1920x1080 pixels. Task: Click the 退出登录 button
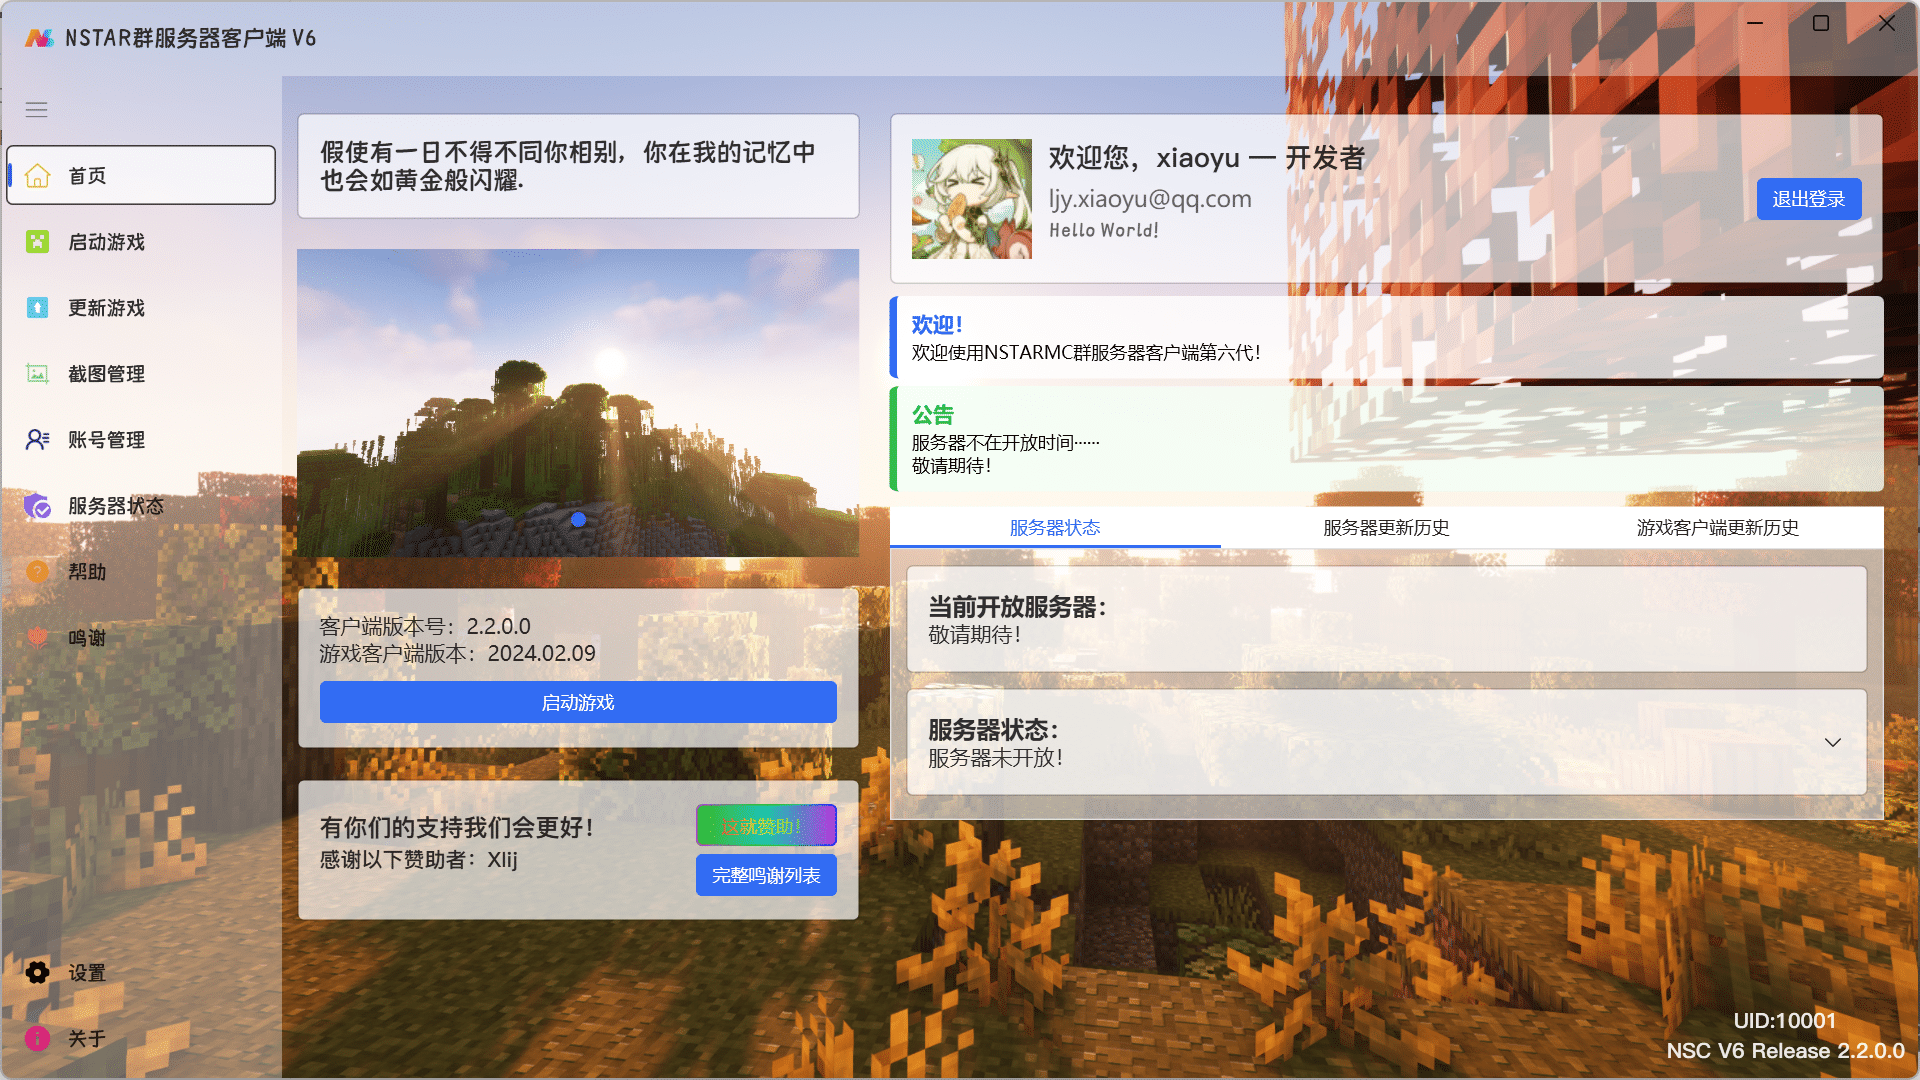coord(1809,199)
